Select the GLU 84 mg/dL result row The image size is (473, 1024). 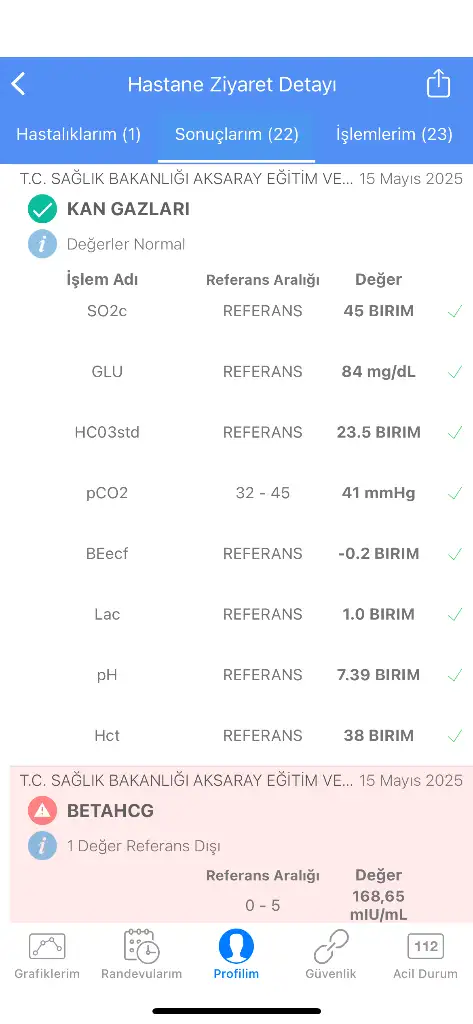point(236,372)
